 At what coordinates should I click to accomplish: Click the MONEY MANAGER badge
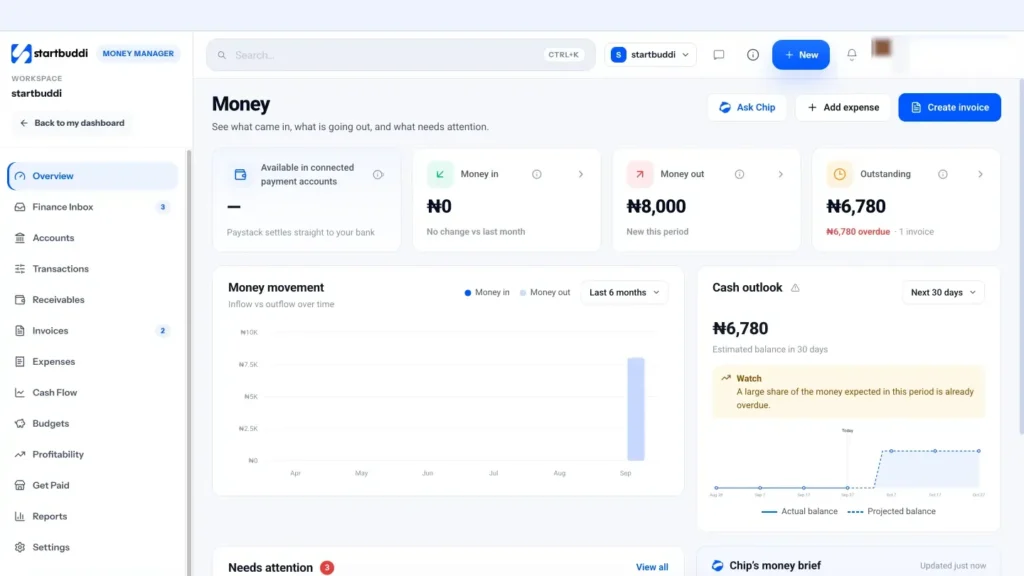point(138,54)
